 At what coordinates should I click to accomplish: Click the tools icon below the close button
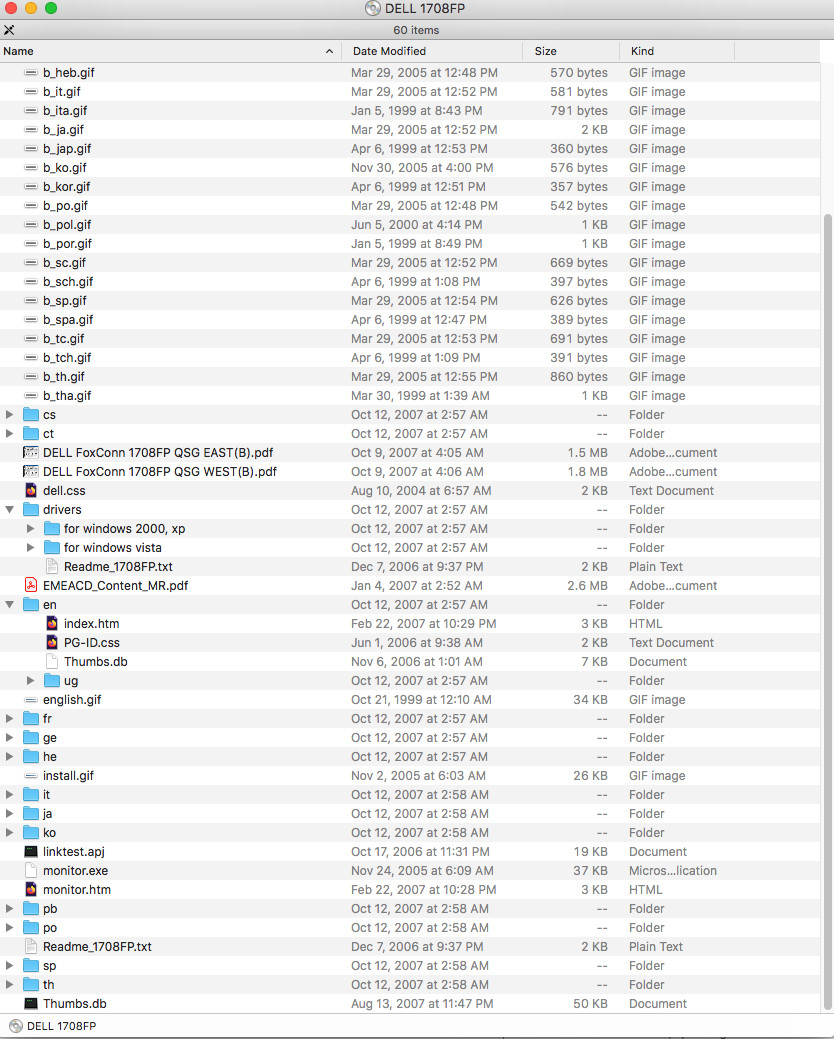click(9, 30)
